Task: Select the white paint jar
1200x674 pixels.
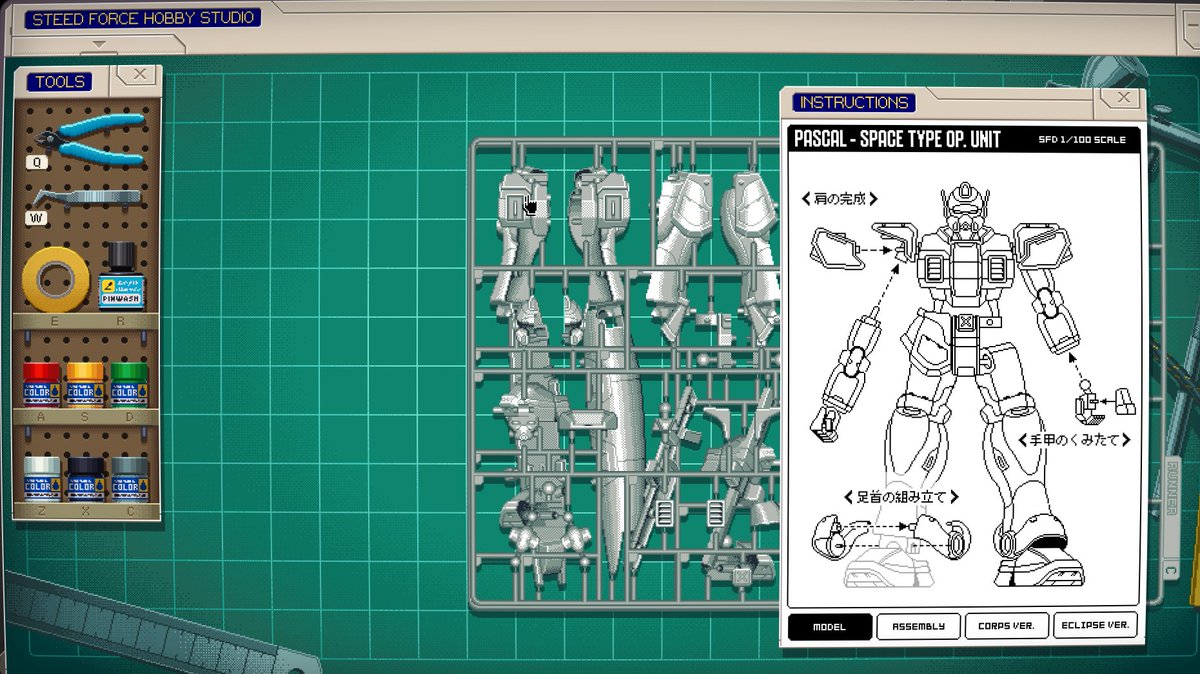Action: pyautogui.click(x=42, y=479)
